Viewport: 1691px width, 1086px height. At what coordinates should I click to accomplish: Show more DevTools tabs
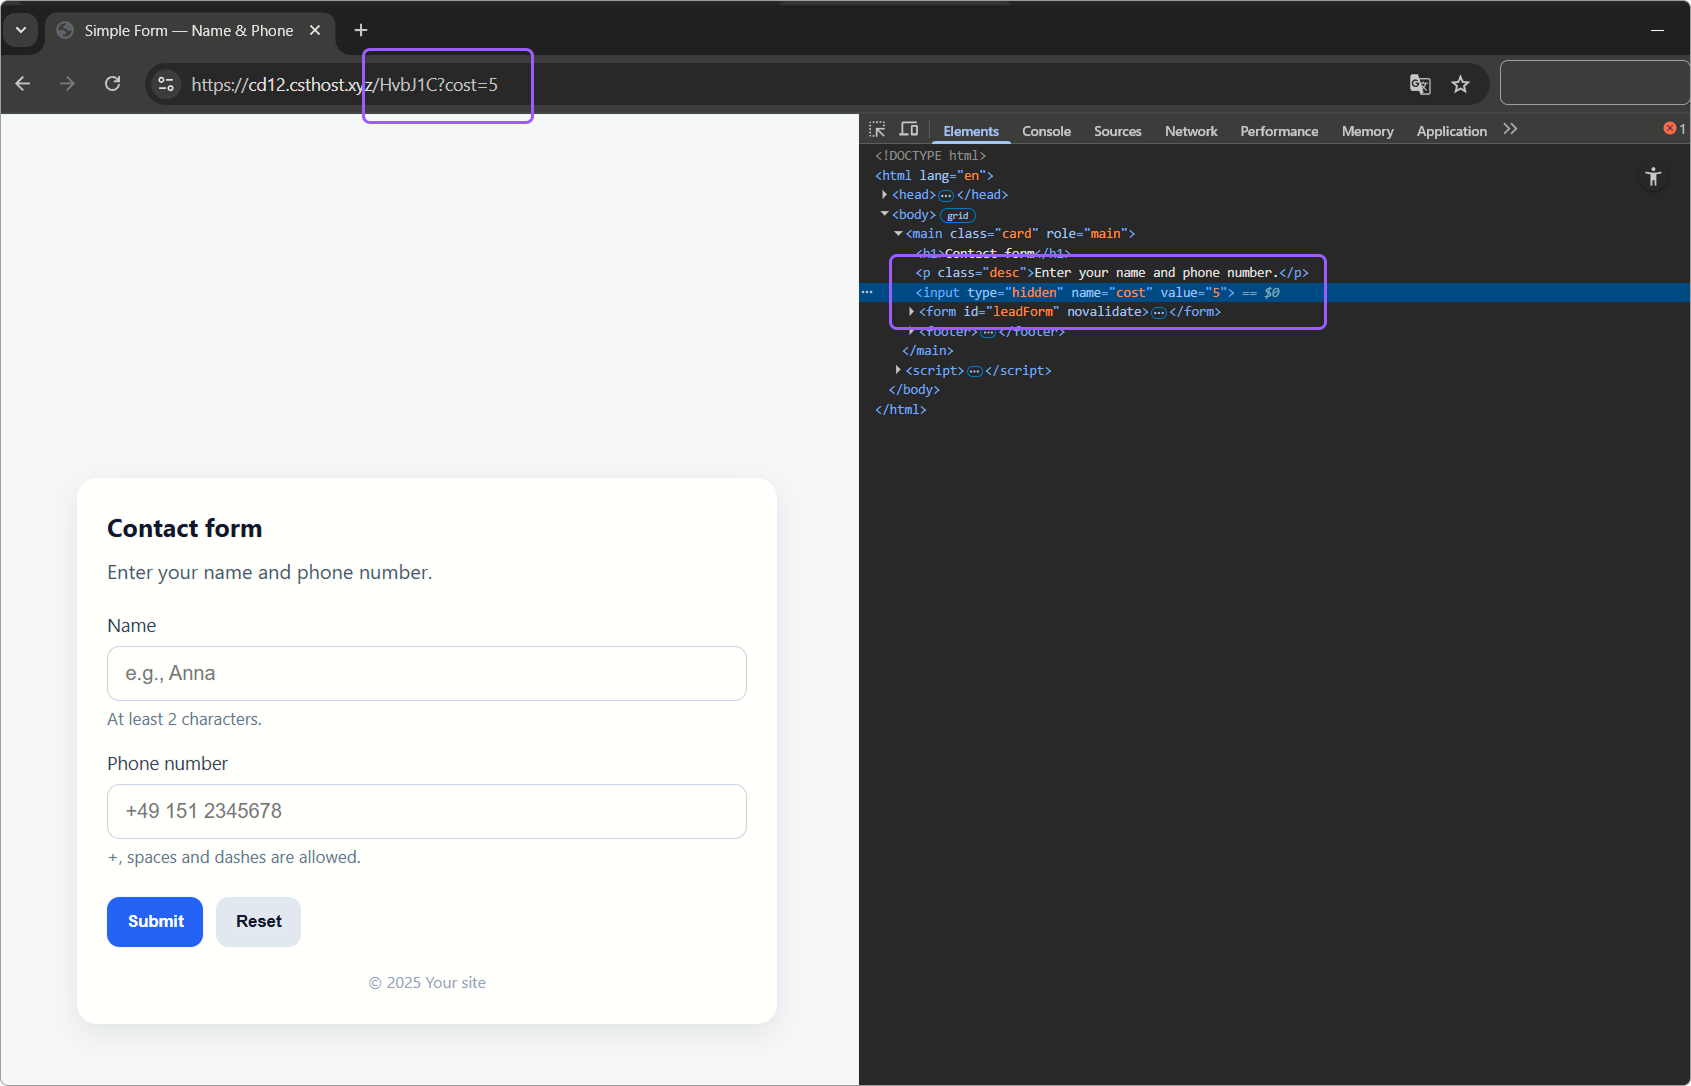coord(1510,129)
